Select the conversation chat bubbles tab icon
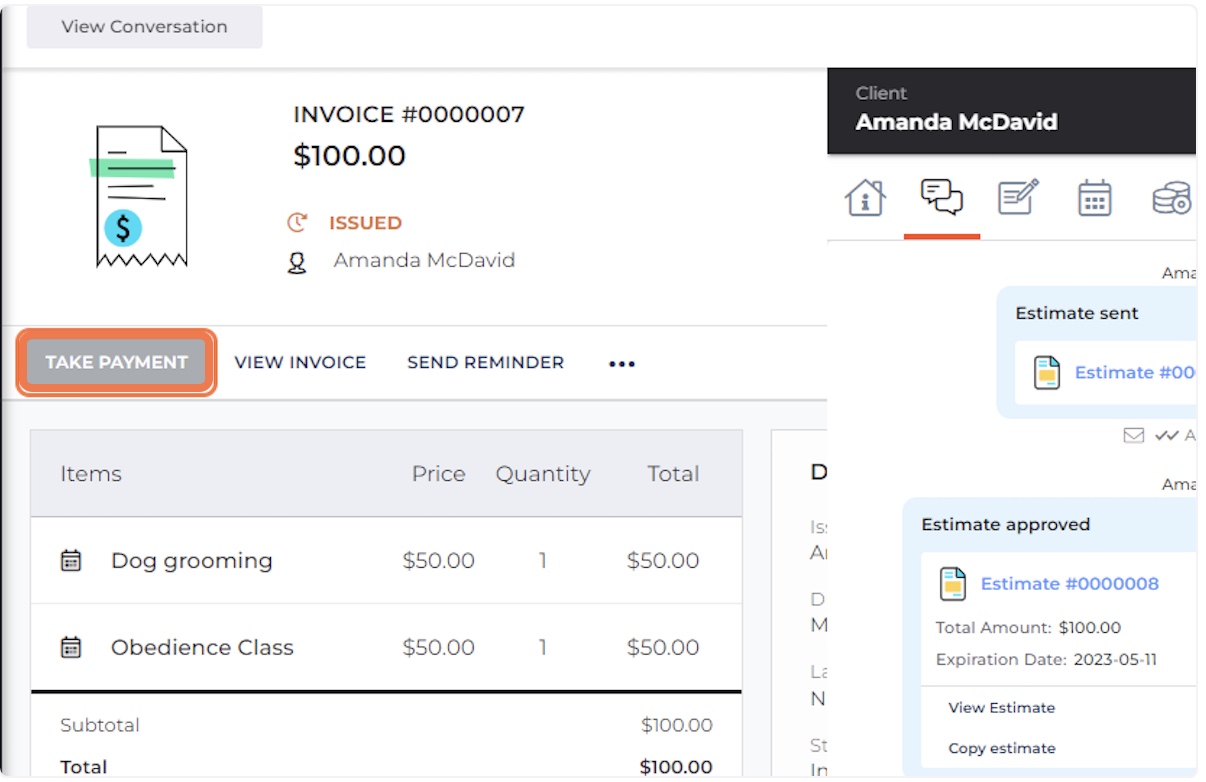Screen dimensions: 1206x782 point(941,197)
